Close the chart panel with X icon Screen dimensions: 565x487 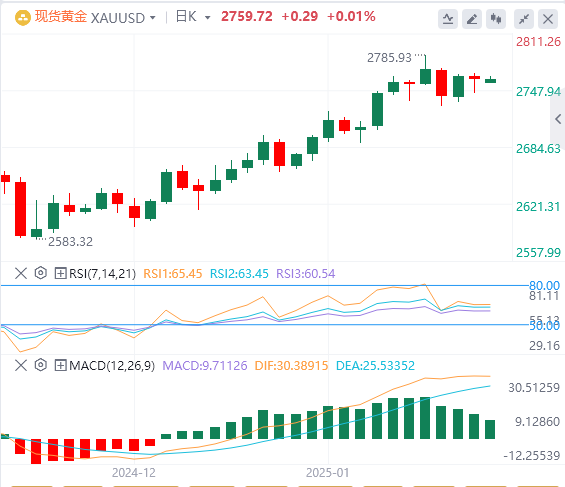point(548,19)
